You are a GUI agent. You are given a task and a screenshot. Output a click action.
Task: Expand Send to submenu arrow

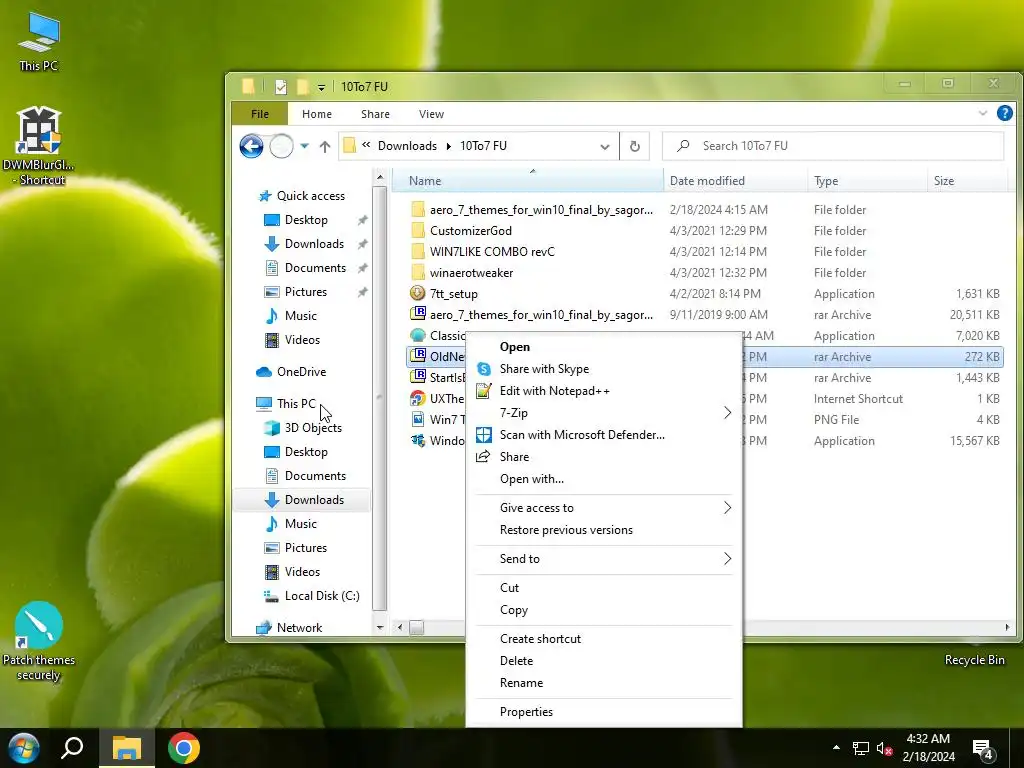point(728,558)
